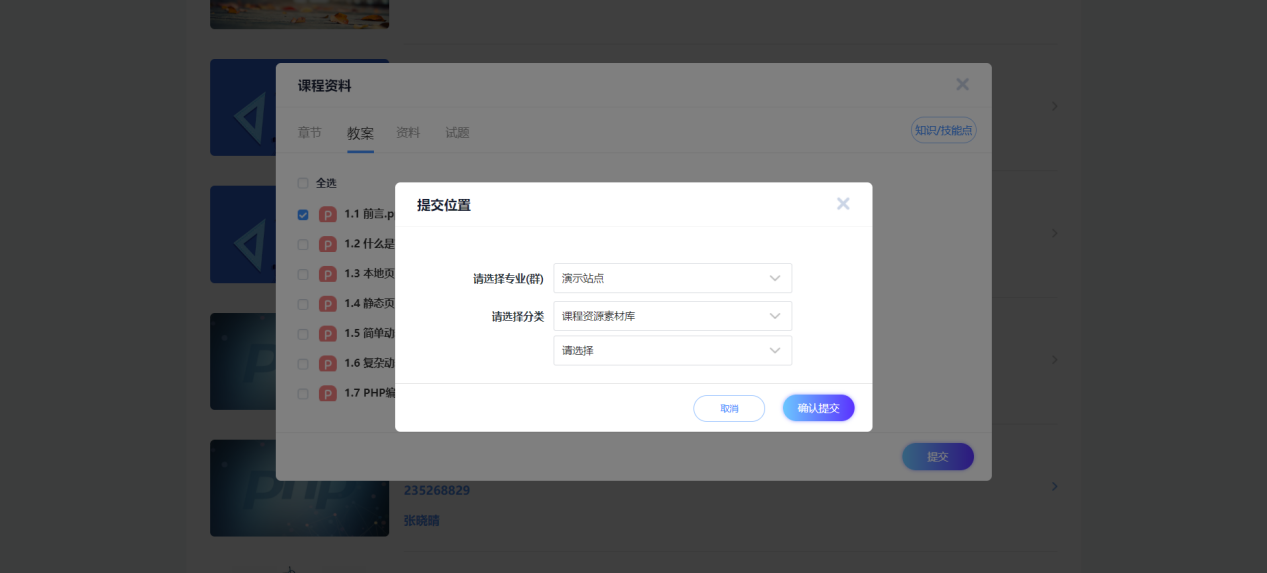Click the PPT icon beside 1.3 本地
This screenshot has width=1267, height=573.
[327, 274]
